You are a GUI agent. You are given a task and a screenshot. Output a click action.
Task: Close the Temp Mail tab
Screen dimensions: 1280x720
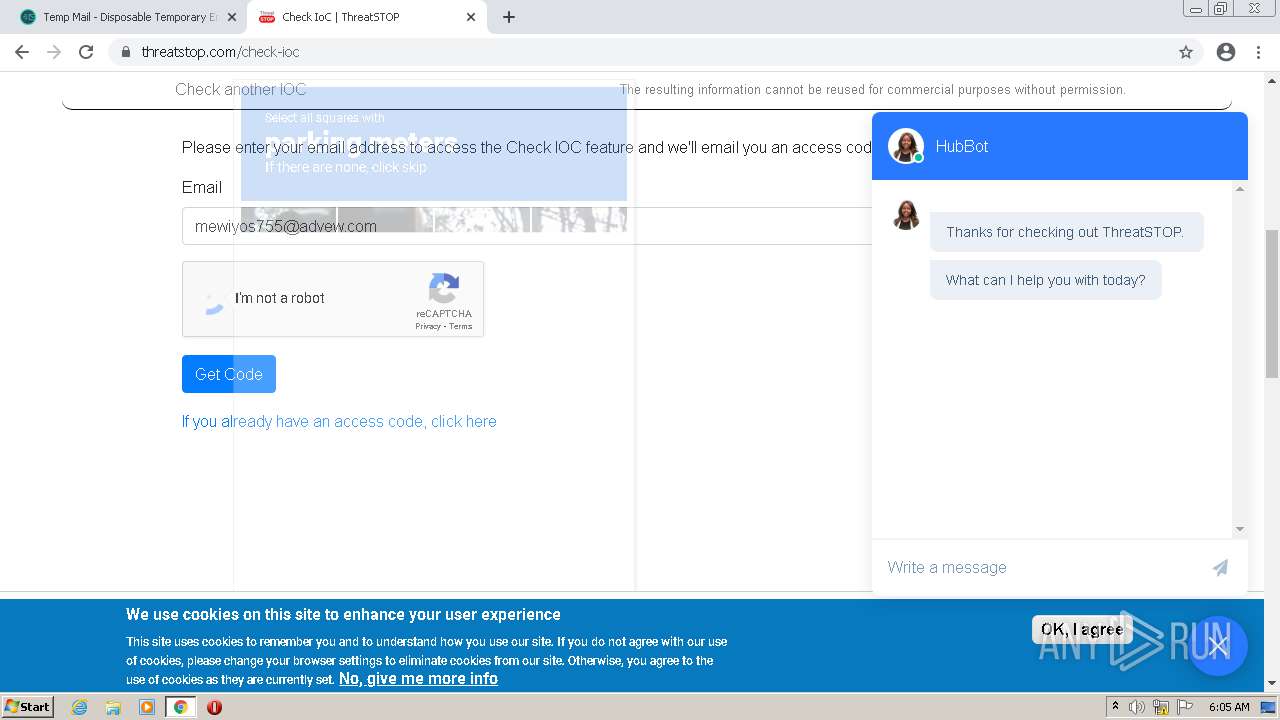coord(232,17)
